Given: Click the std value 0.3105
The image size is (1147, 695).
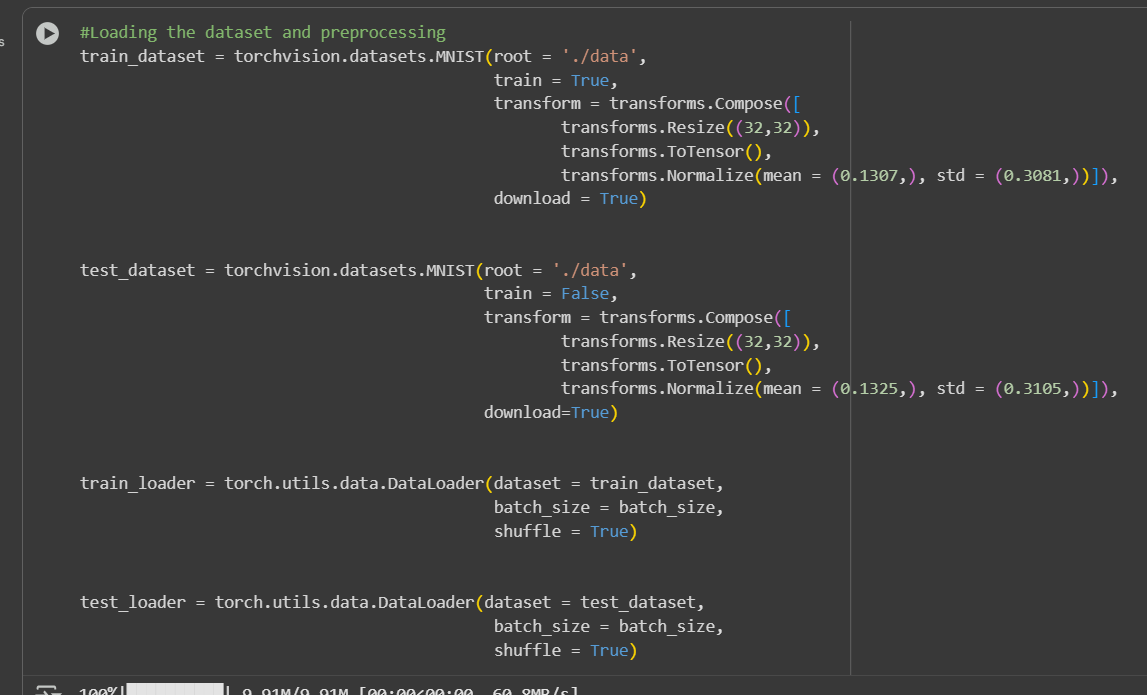Looking at the screenshot, I should click(1032, 389).
